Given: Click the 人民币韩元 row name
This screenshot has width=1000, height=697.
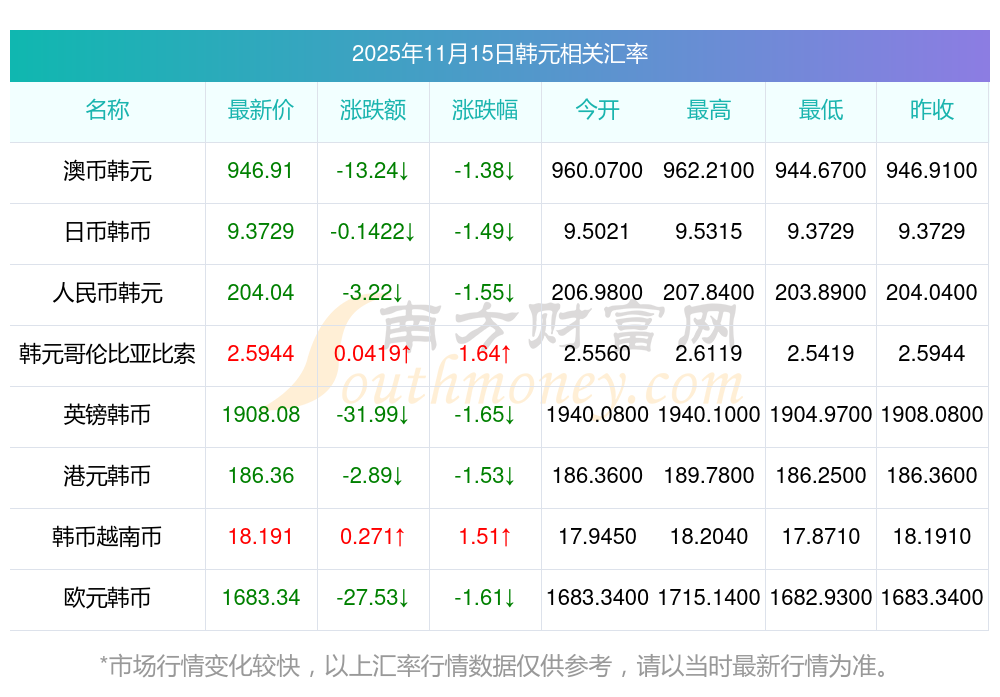Looking at the screenshot, I should pos(107,293).
